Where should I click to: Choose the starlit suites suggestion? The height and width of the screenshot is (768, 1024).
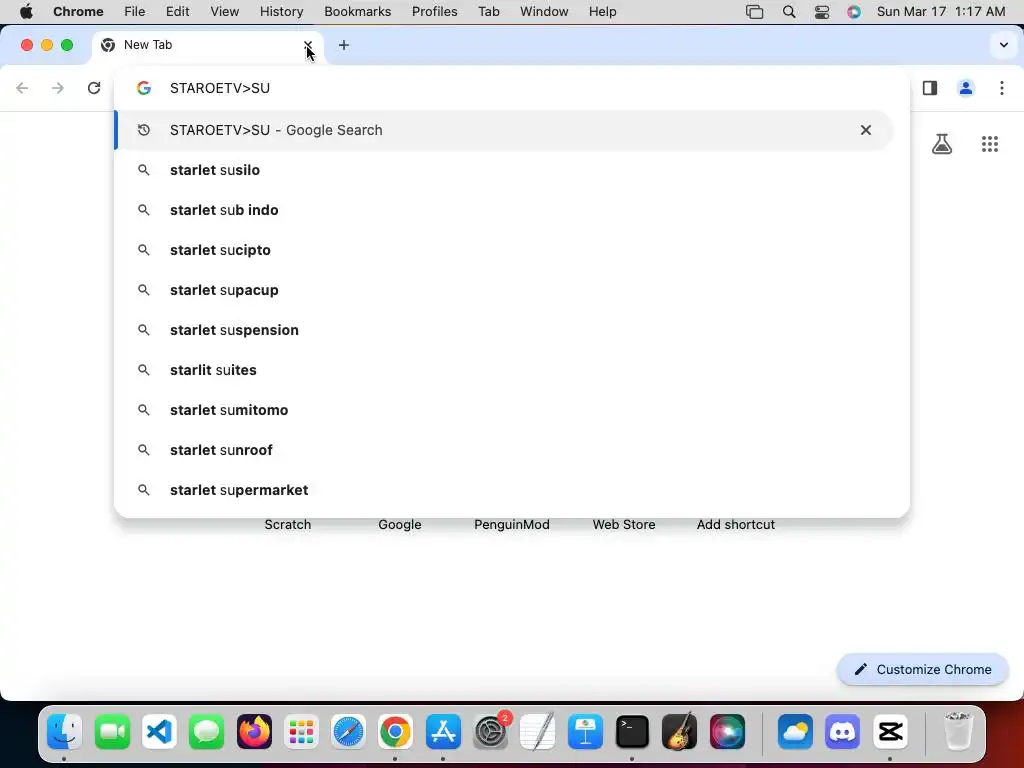(x=504, y=370)
